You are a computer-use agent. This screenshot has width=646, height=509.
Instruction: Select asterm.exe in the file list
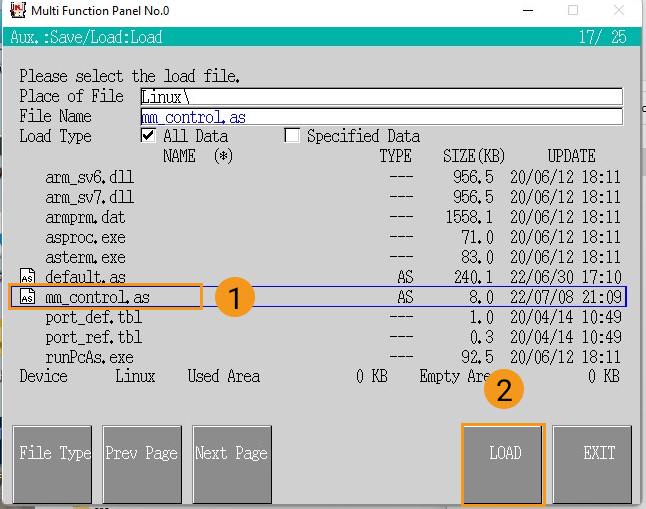point(86,257)
